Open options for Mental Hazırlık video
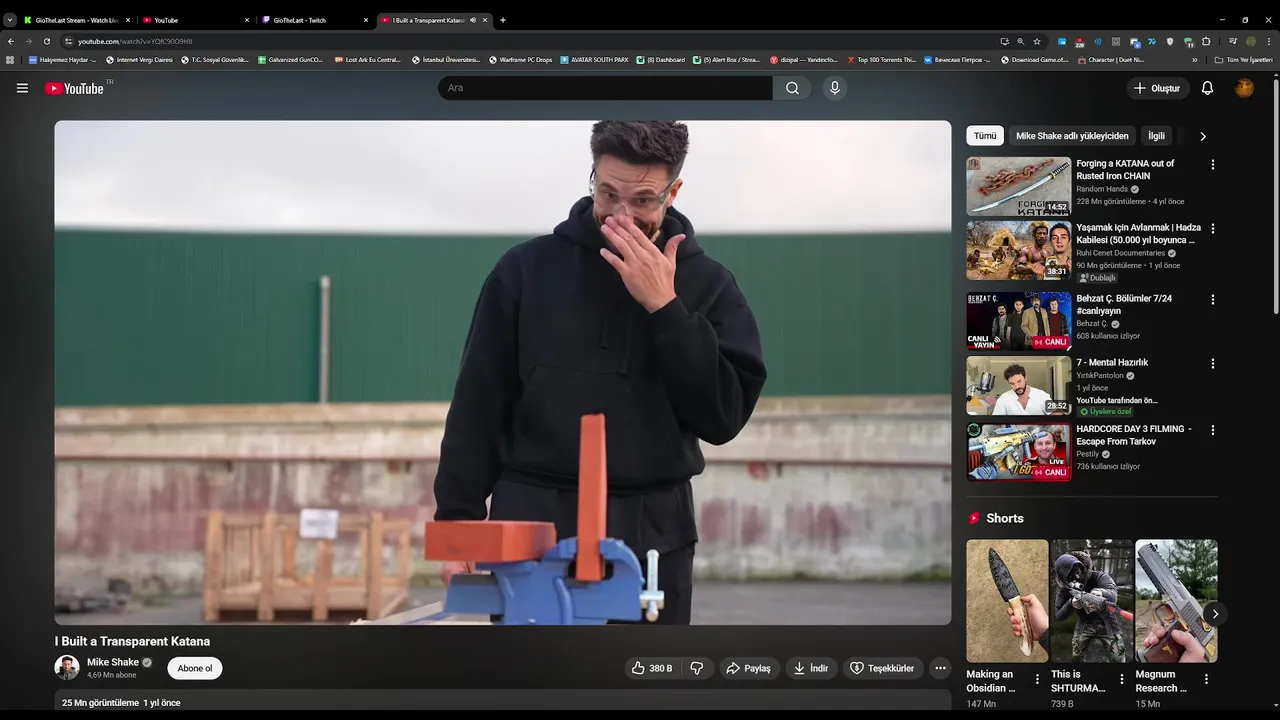 coord(1213,364)
